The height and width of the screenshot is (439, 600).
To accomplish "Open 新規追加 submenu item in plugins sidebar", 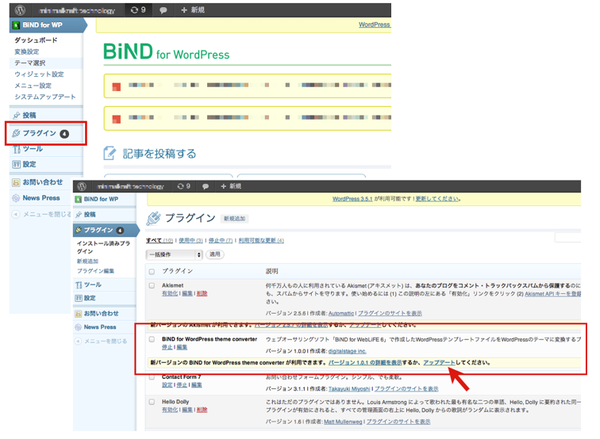I will 88,261.
